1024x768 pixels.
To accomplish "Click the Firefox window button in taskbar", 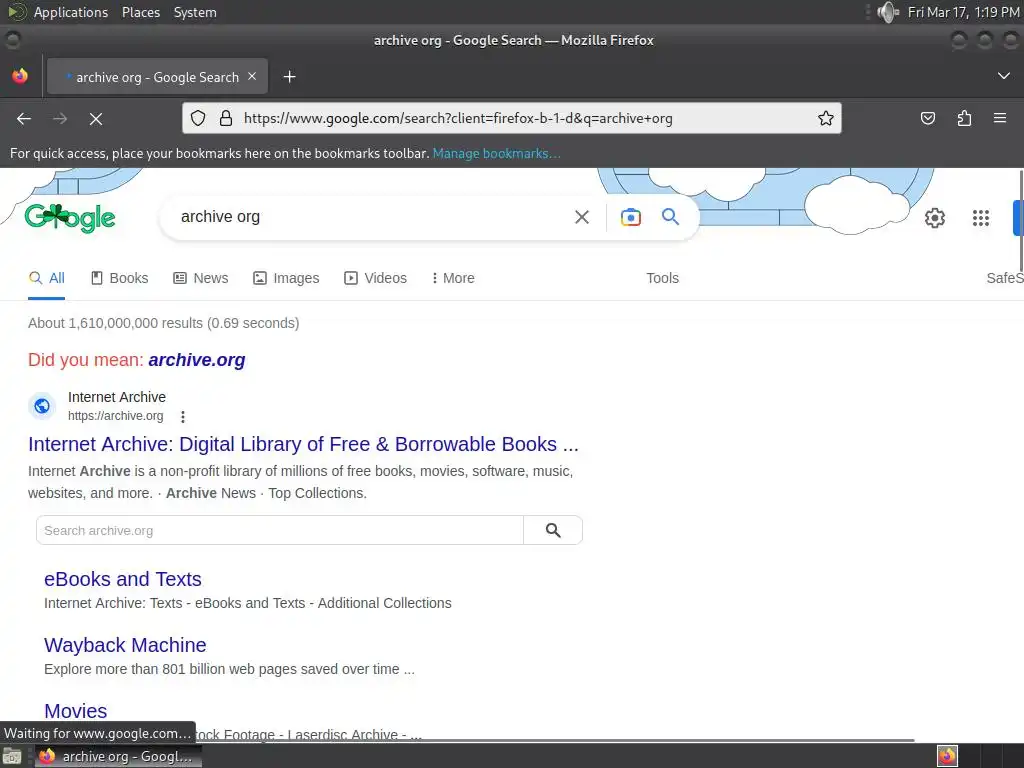I will 118,756.
